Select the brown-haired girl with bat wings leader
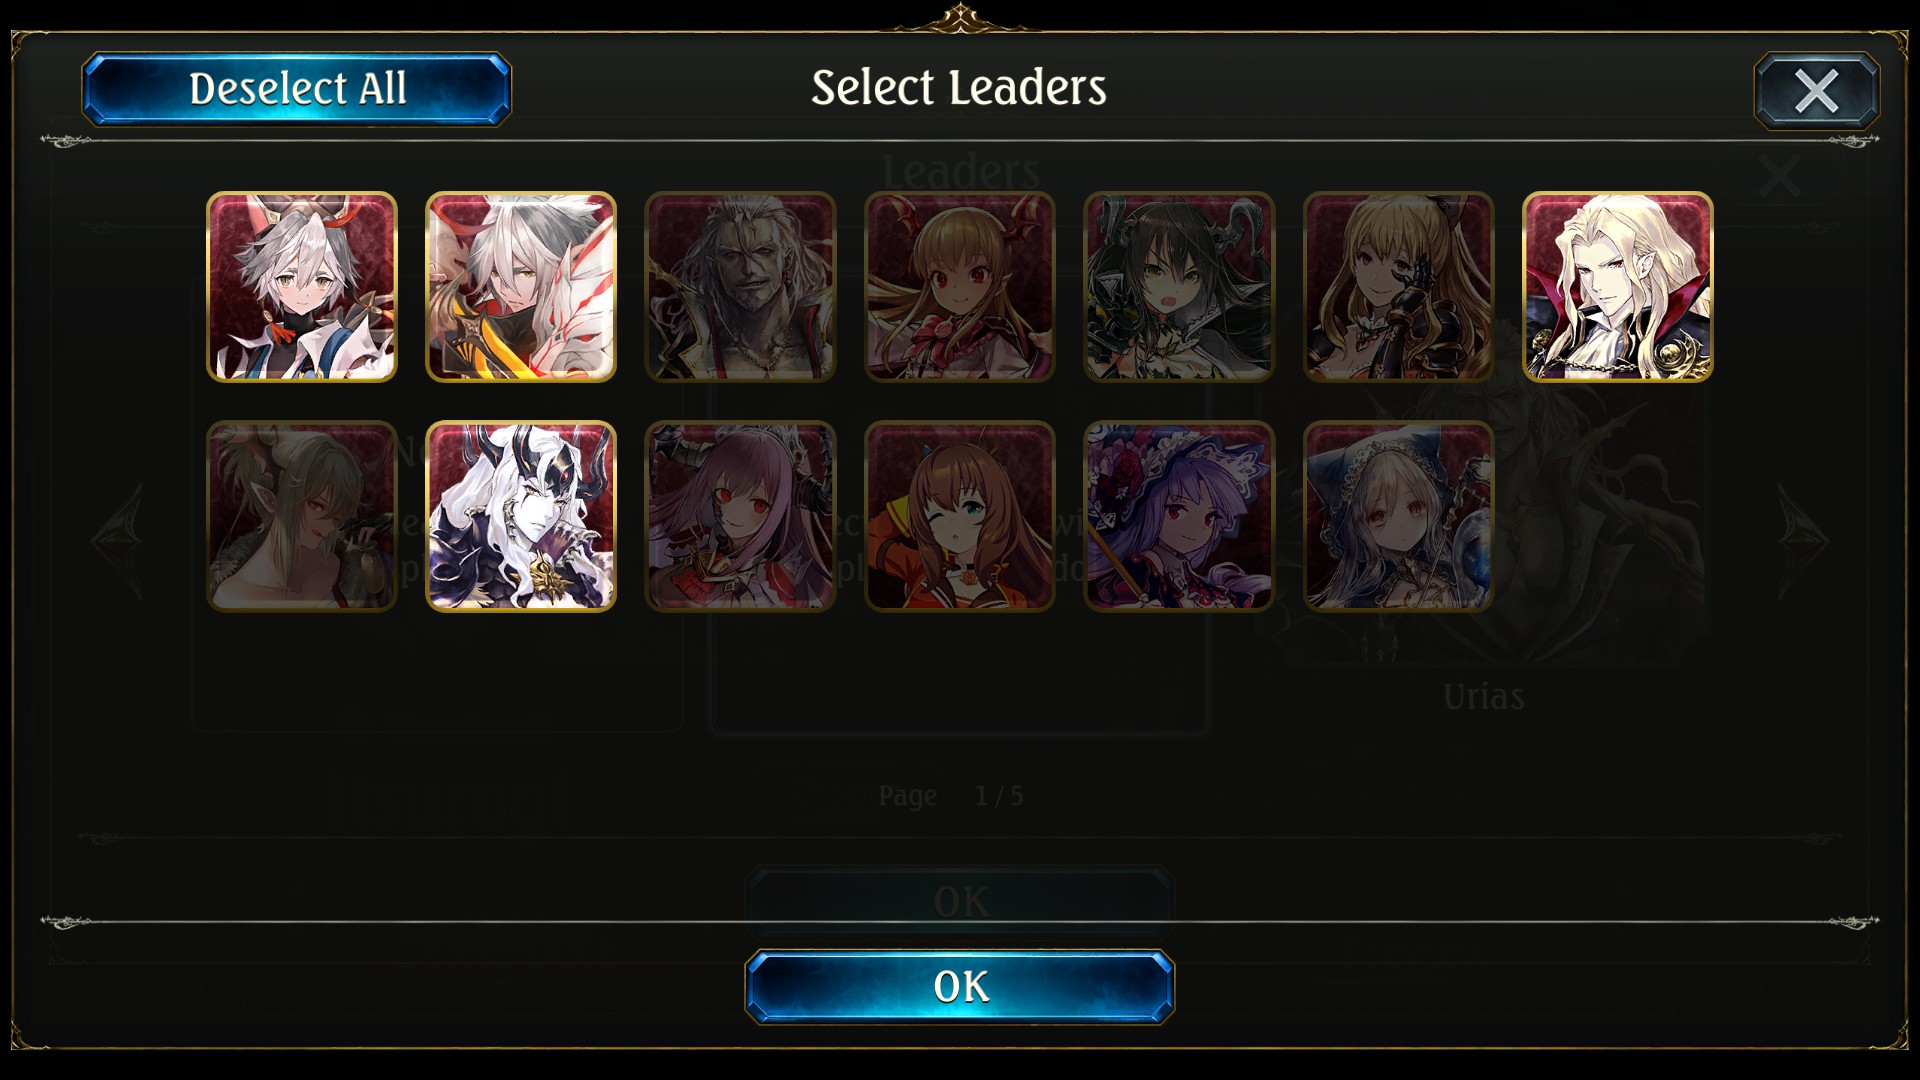Viewport: 1920px width, 1080px height. click(x=960, y=287)
